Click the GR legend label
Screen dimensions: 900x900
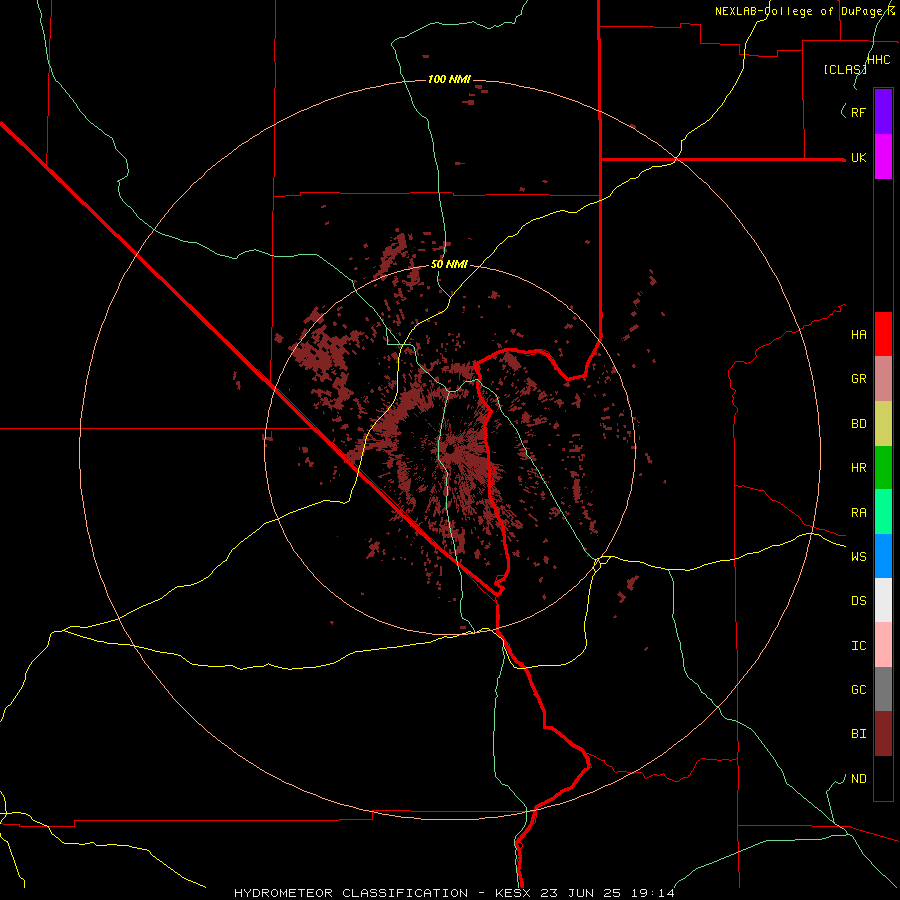tap(859, 379)
